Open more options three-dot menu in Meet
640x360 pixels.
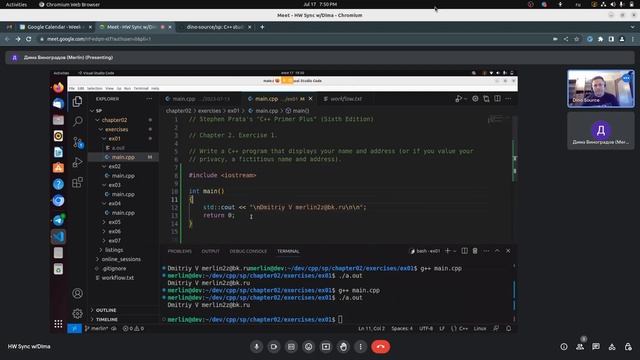point(360,347)
